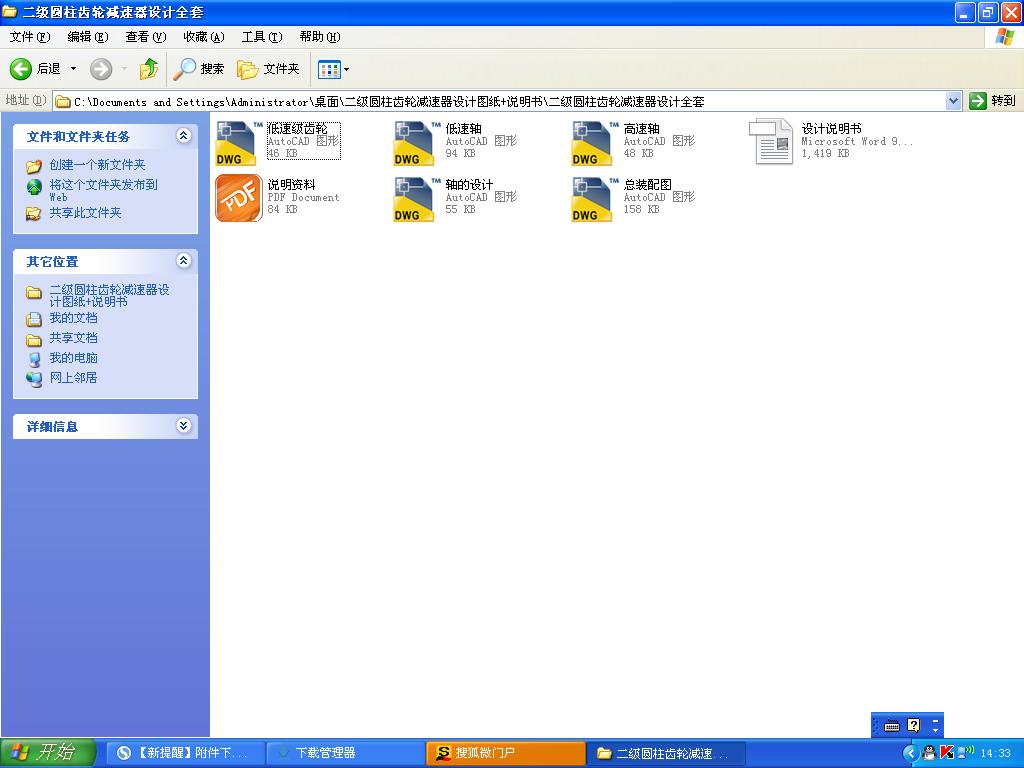Click the Go (转到) button
This screenshot has width=1024, height=768.
pyautogui.click(x=993, y=101)
